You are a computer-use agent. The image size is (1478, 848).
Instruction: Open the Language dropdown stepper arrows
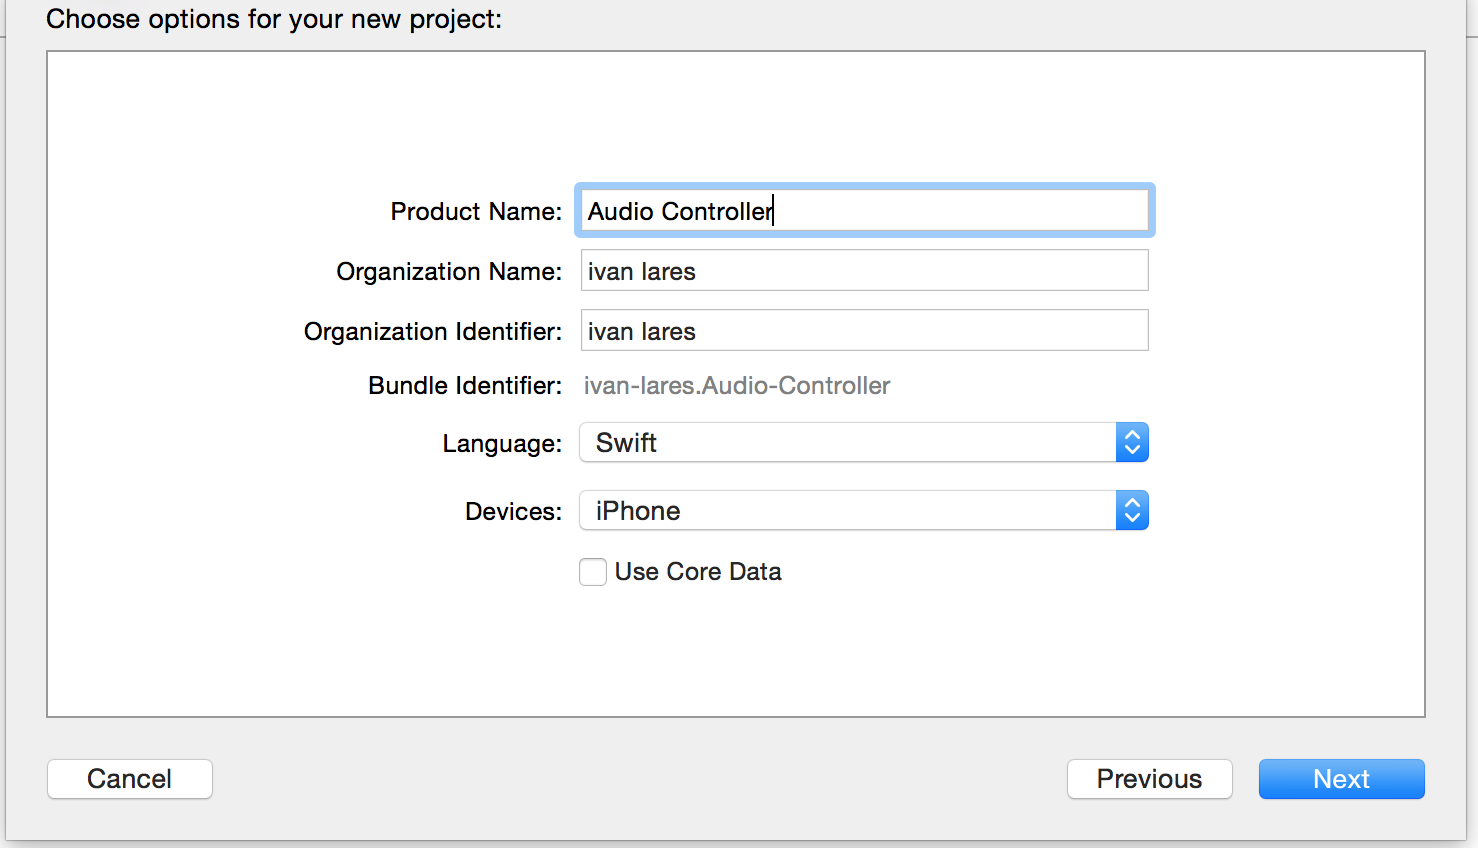1131,442
